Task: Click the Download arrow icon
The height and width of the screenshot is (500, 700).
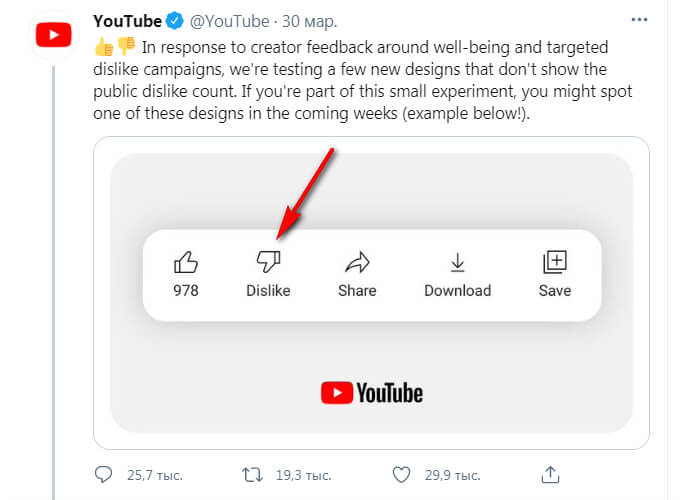Action: [x=457, y=262]
